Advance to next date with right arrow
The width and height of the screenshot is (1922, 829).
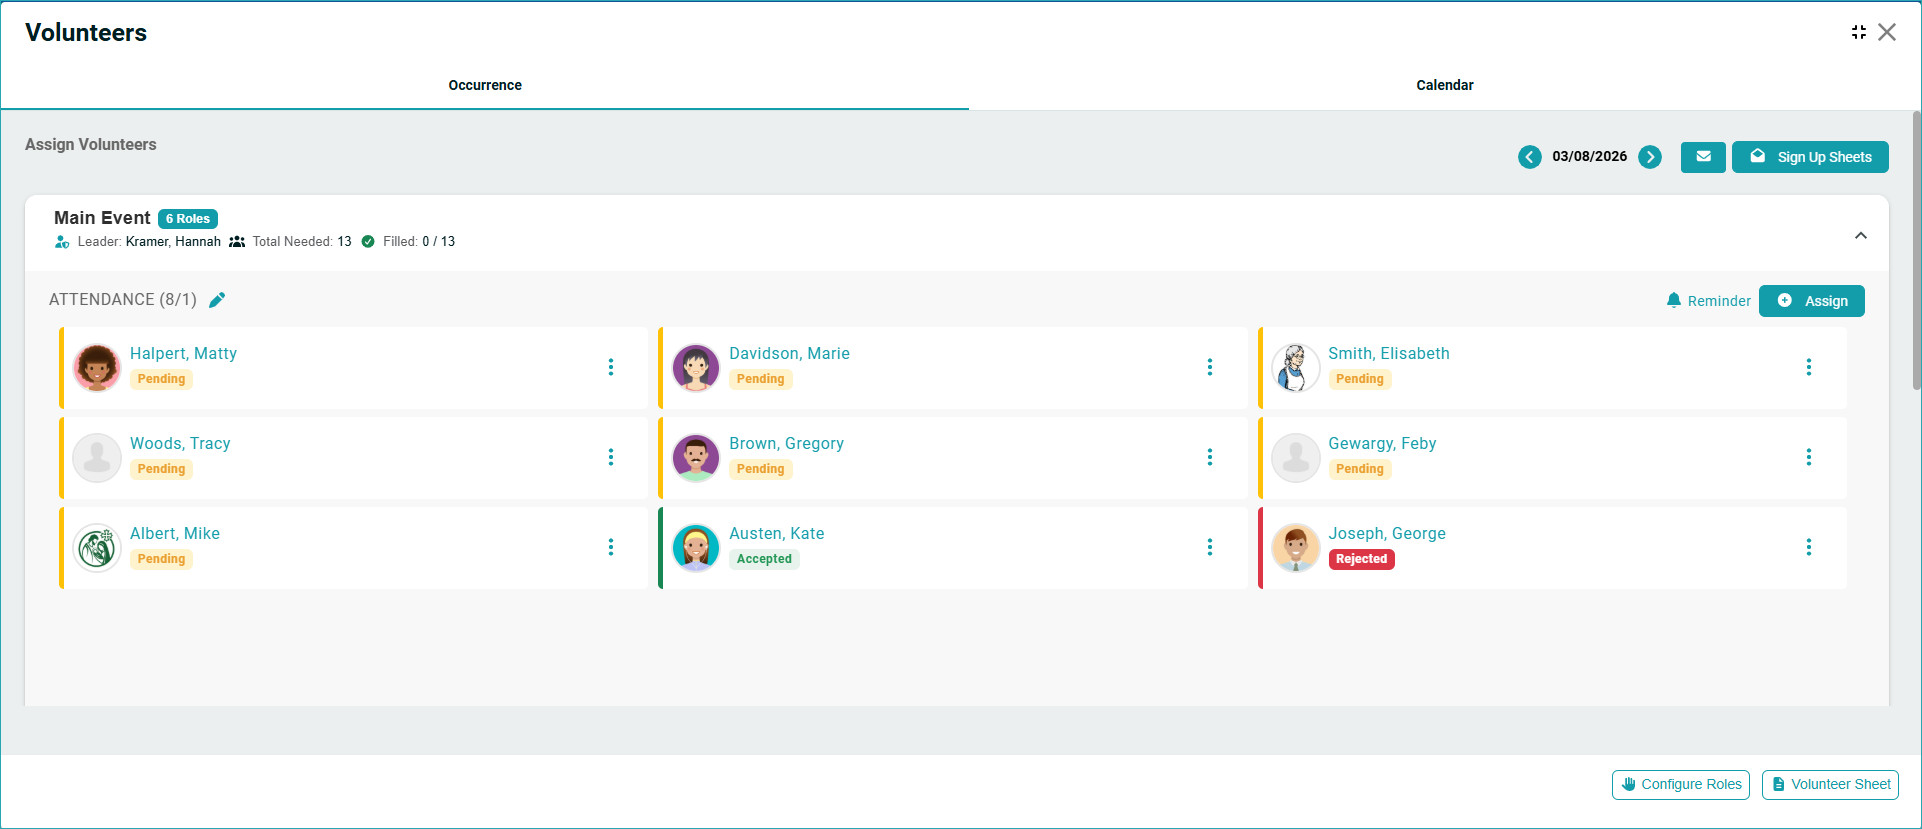pyautogui.click(x=1650, y=157)
